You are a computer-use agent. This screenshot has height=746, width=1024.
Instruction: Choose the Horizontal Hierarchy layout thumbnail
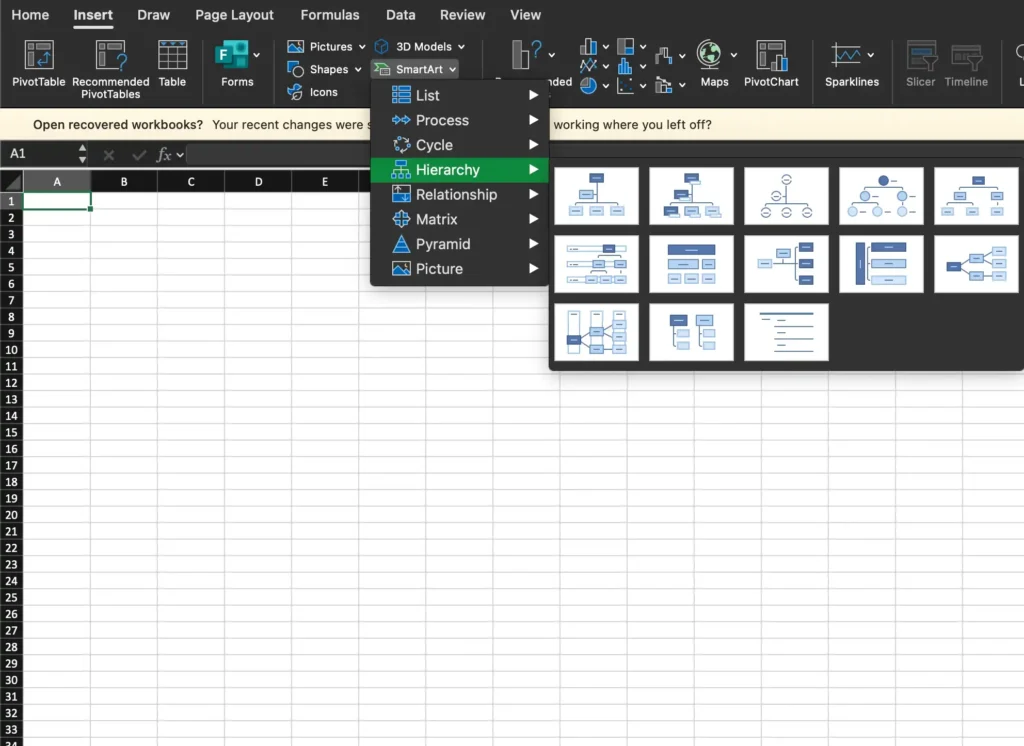click(976, 264)
